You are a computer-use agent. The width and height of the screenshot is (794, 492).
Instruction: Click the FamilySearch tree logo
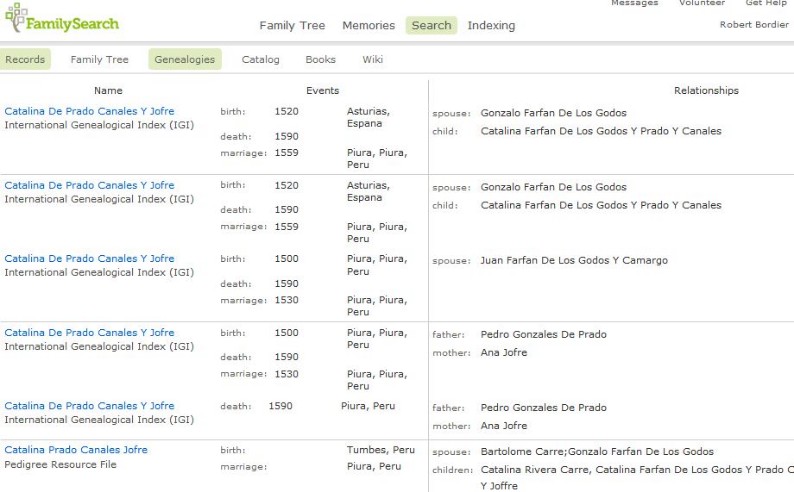[62, 19]
